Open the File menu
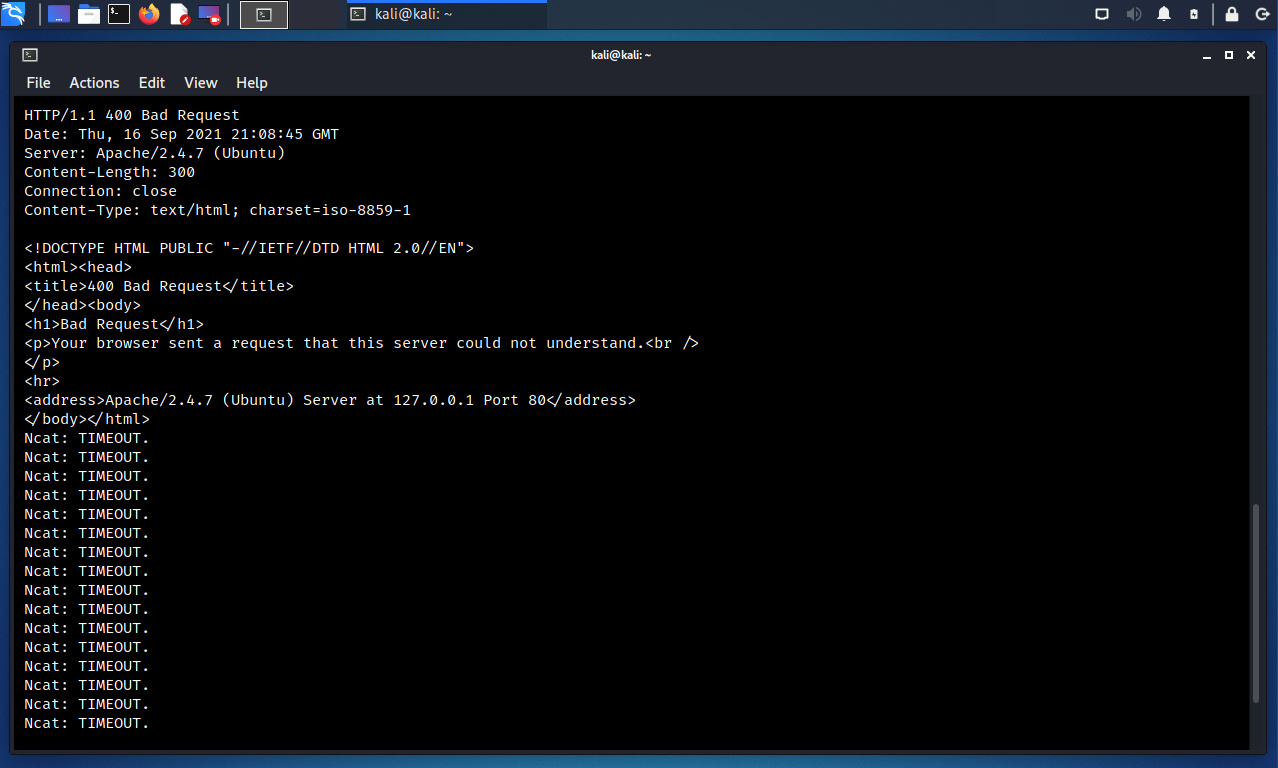The image size is (1278, 768). tap(38, 83)
